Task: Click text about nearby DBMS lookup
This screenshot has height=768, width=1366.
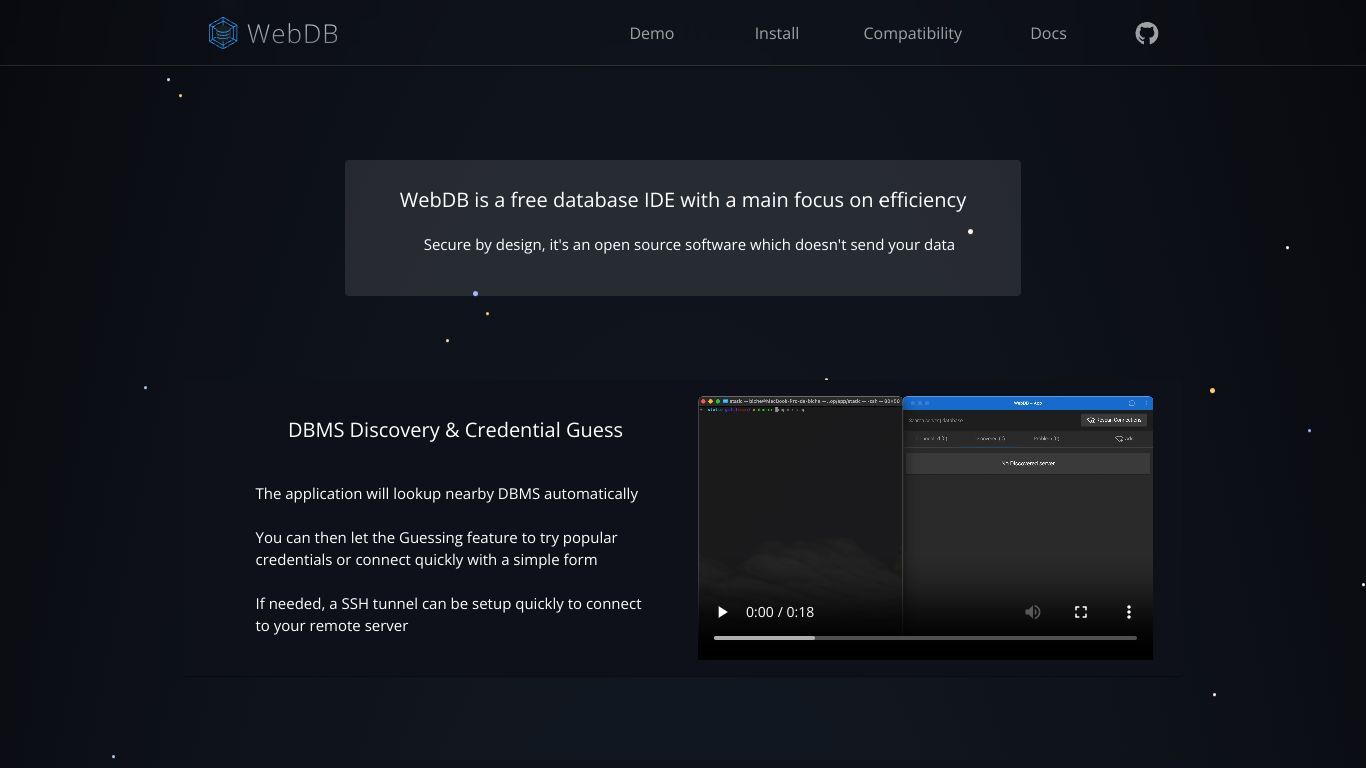Action: coord(447,494)
